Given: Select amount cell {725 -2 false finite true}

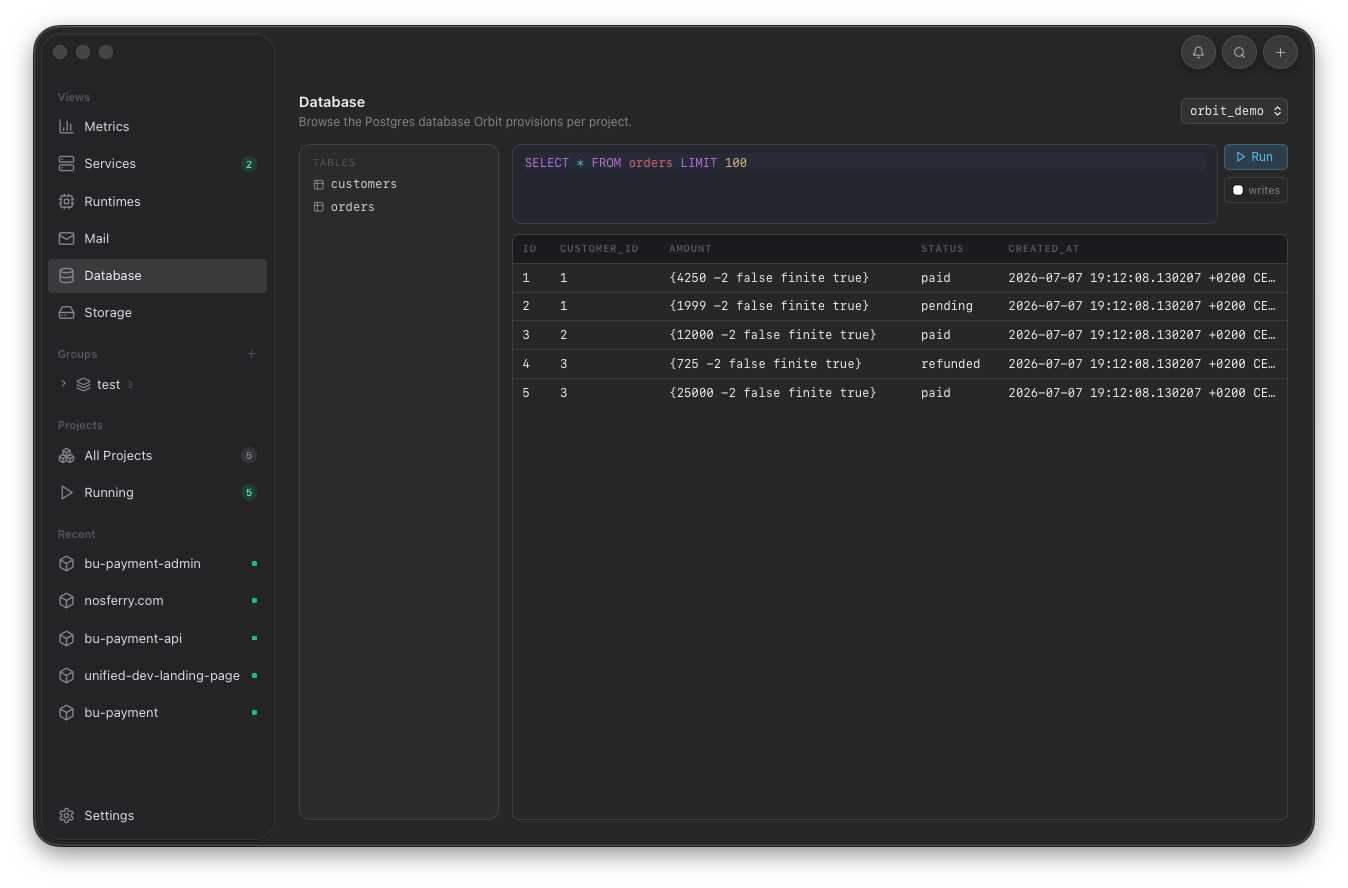Looking at the screenshot, I should [x=765, y=364].
